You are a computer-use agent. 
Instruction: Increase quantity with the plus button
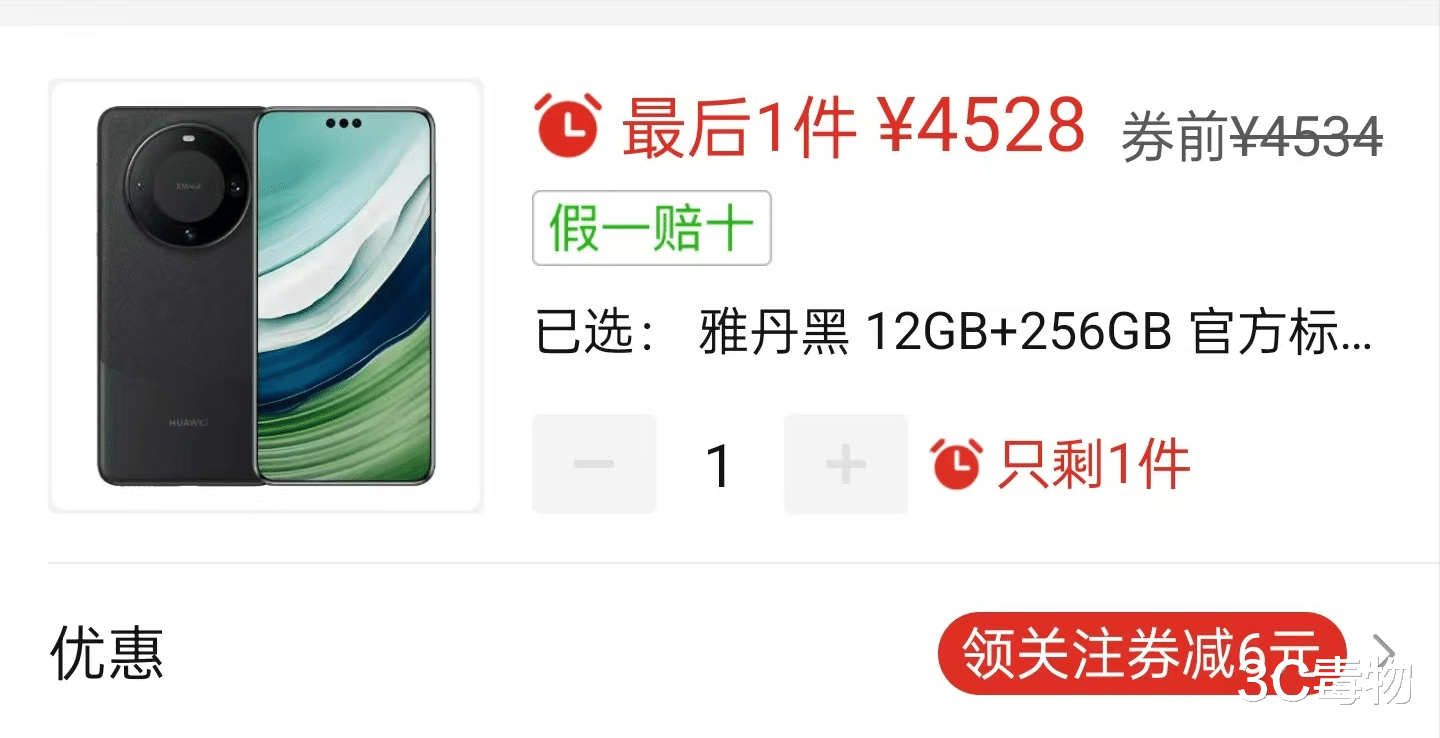(x=846, y=464)
